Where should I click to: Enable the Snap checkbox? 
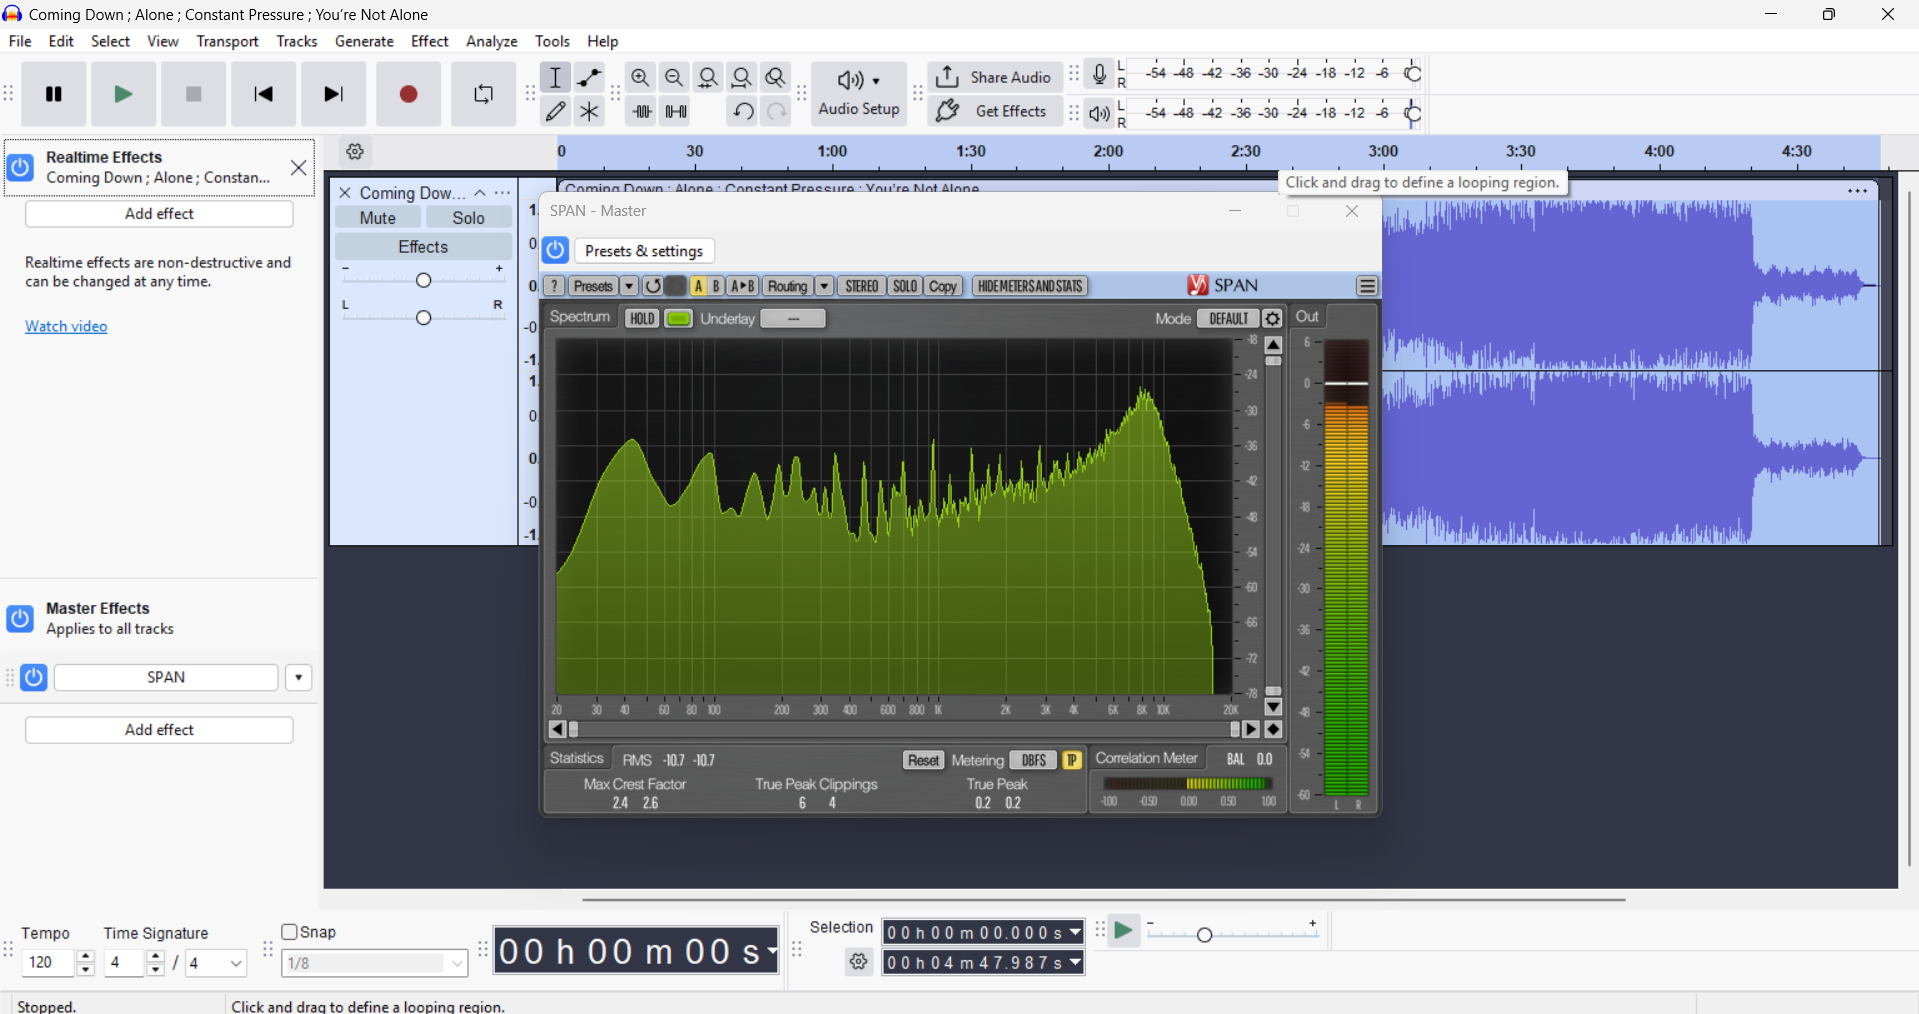(290, 932)
